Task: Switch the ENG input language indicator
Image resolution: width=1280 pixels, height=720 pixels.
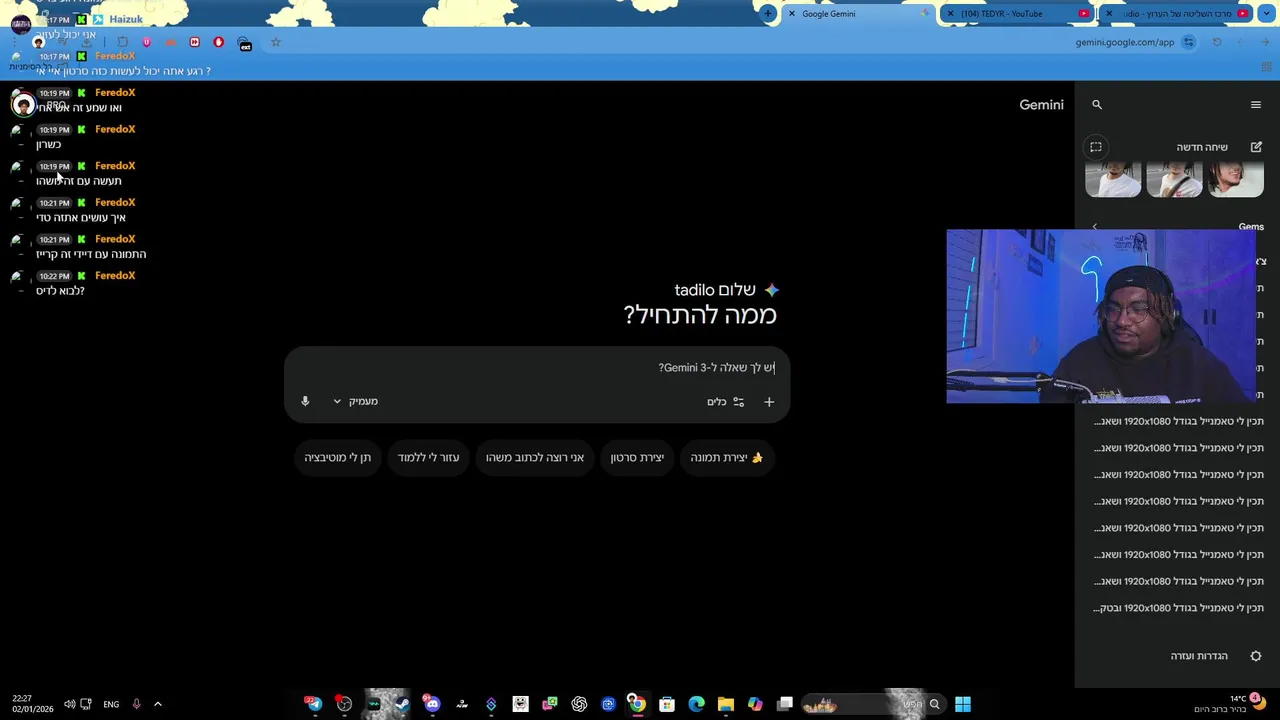Action: coord(111,704)
